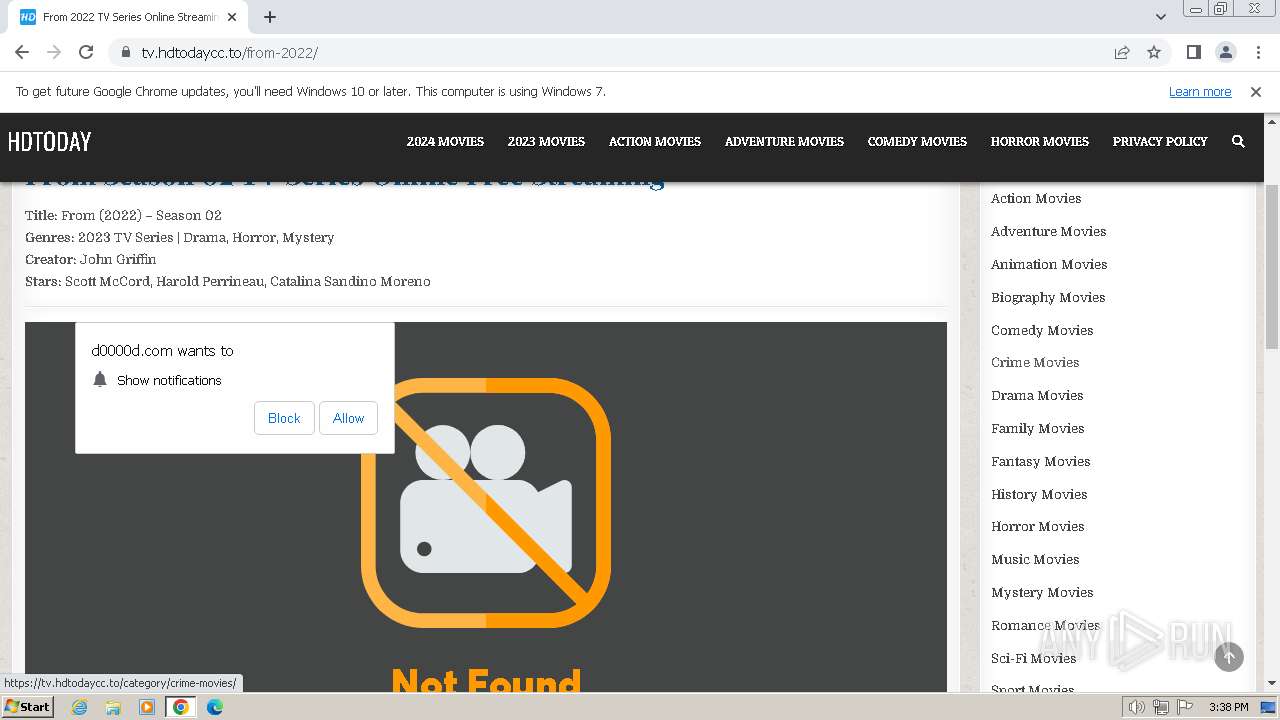Open Animation Movies sidebar category
This screenshot has width=1280, height=720.
[1049, 264]
